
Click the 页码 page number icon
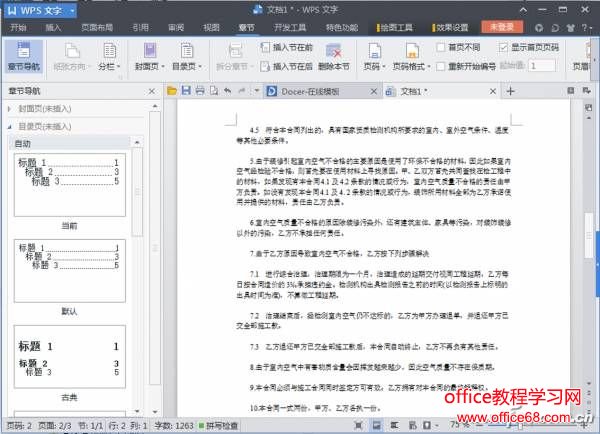[372, 49]
